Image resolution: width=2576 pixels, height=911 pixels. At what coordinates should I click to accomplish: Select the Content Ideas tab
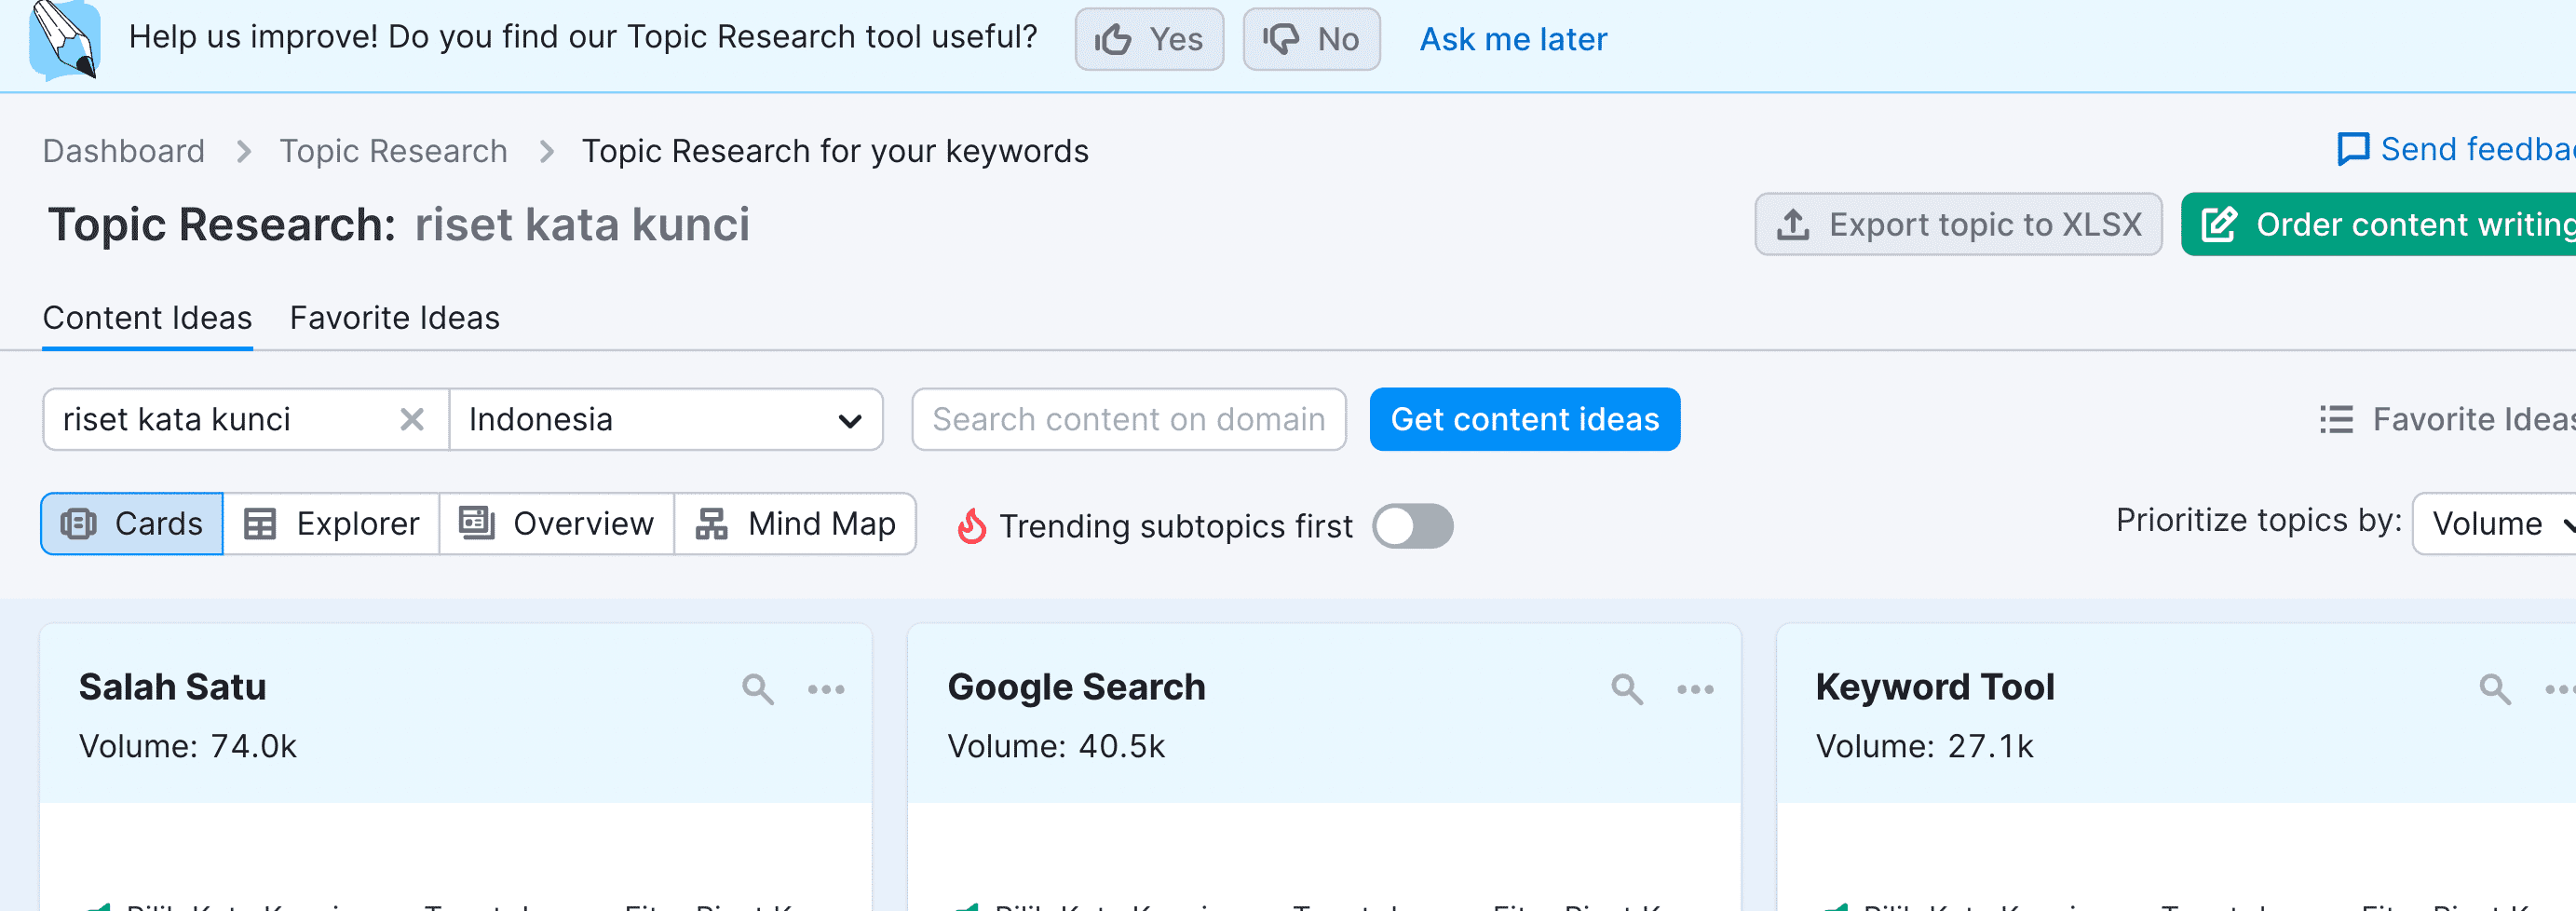pyautogui.click(x=147, y=318)
